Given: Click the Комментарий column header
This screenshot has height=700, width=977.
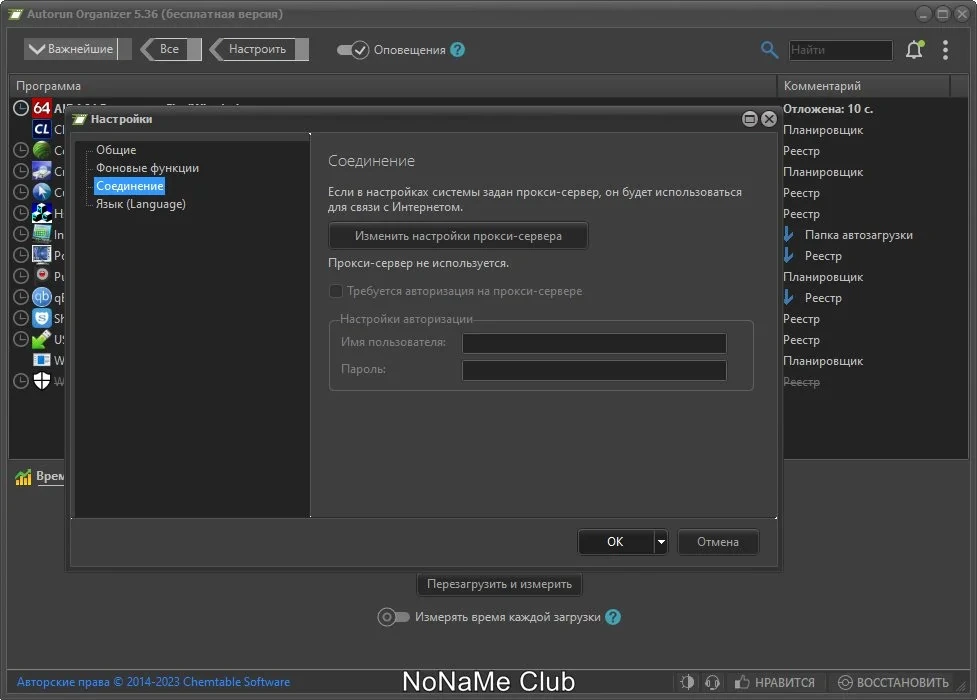Looking at the screenshot, I should coord(864,86).
